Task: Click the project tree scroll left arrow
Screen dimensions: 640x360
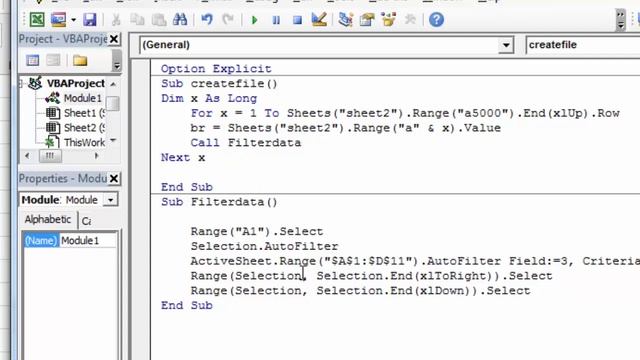Action: pyautogui.click(x=27, y=156)
